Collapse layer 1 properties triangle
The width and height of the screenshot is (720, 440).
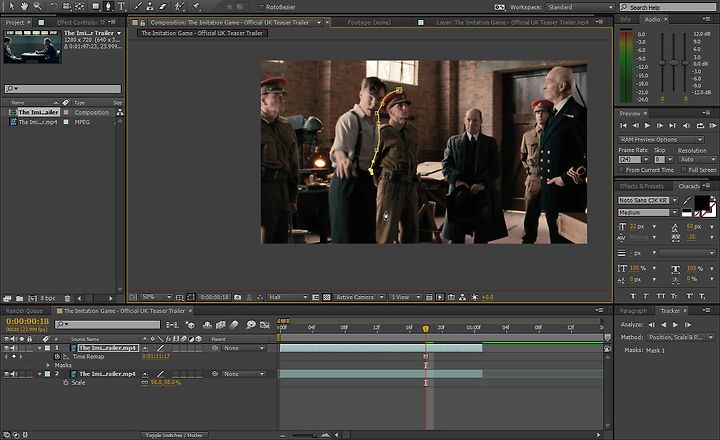coord(40,348)
